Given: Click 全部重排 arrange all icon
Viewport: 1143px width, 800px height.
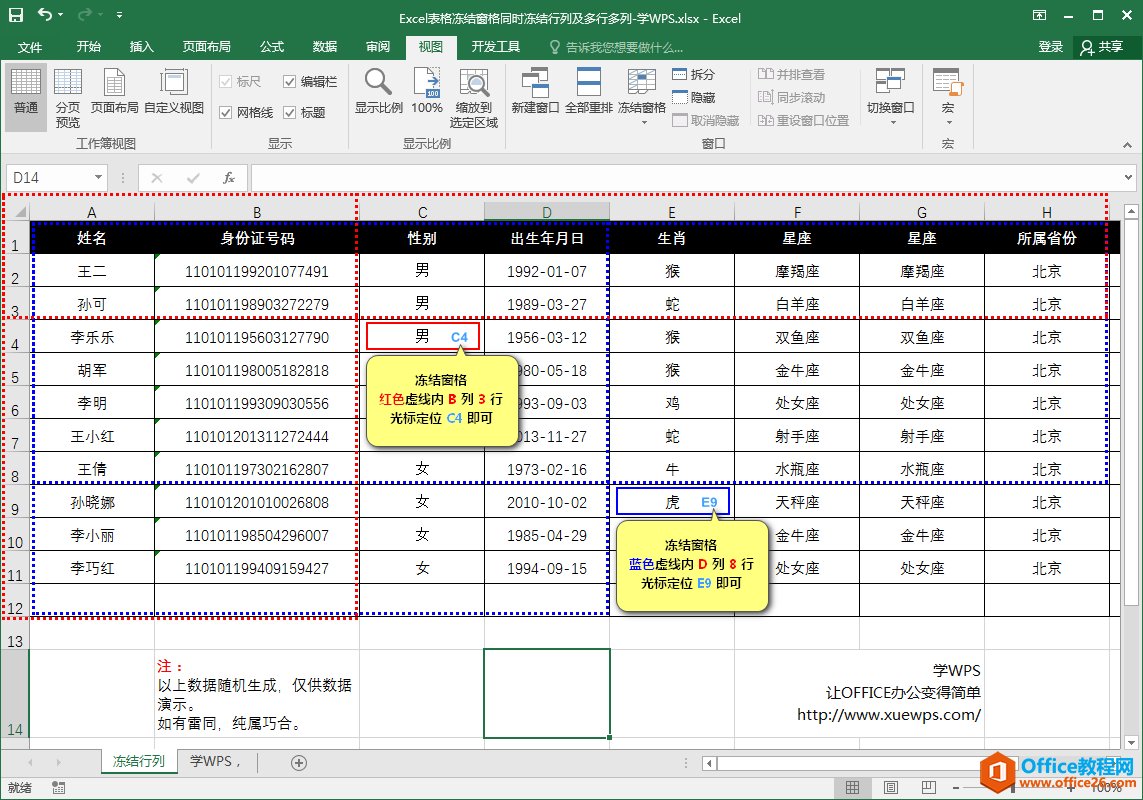Looking at the screenshot, I should pyautogui.click(x=588, y=92).
